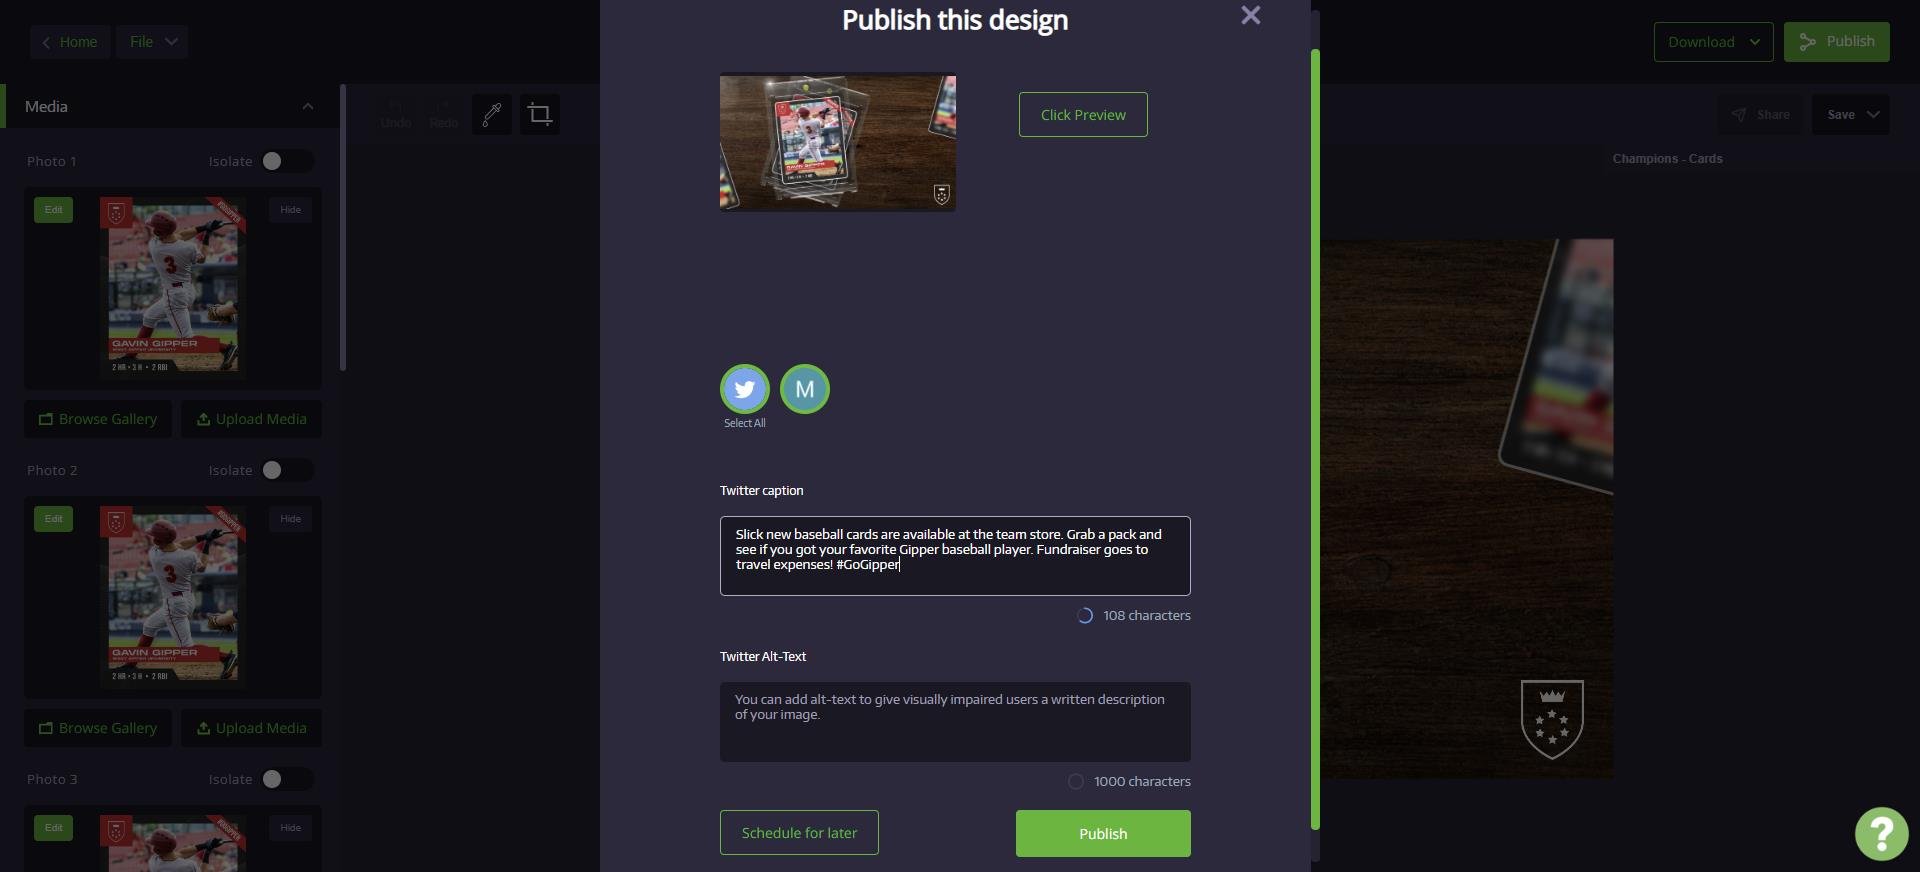The height and width of the screenshot is (872, 1920).
Task: Click the Share button with arrow icon
Action: click(1761, 114)
